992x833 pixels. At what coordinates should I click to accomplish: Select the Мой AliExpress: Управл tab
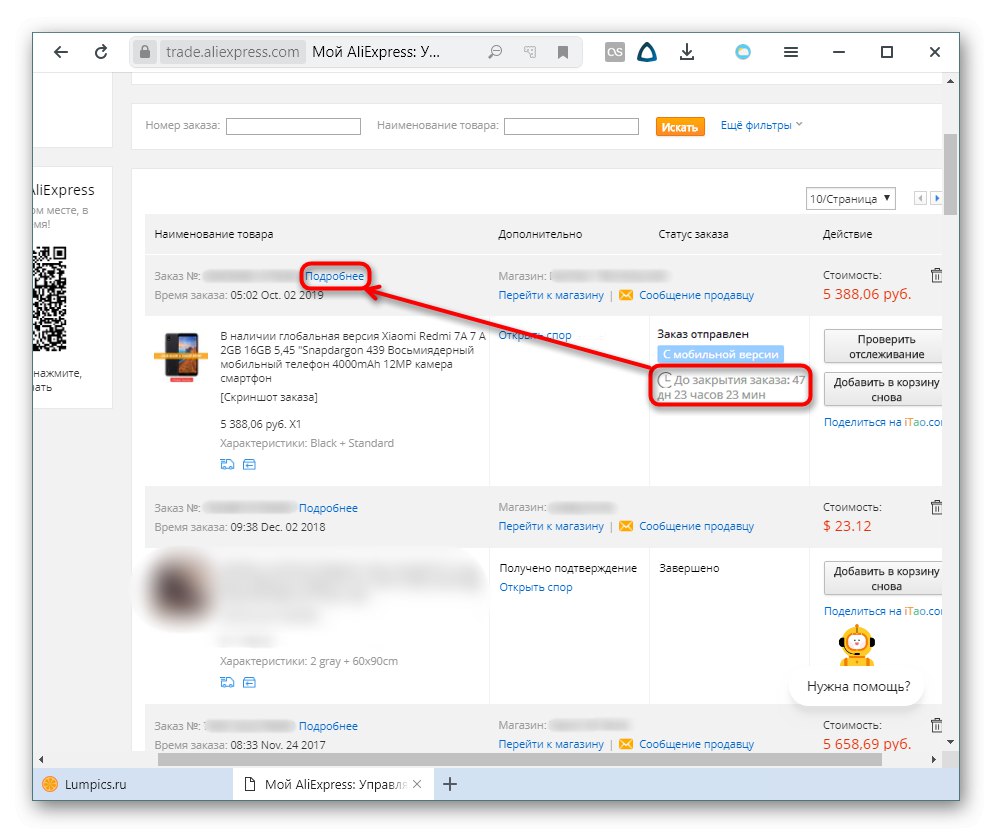(333, 784)
